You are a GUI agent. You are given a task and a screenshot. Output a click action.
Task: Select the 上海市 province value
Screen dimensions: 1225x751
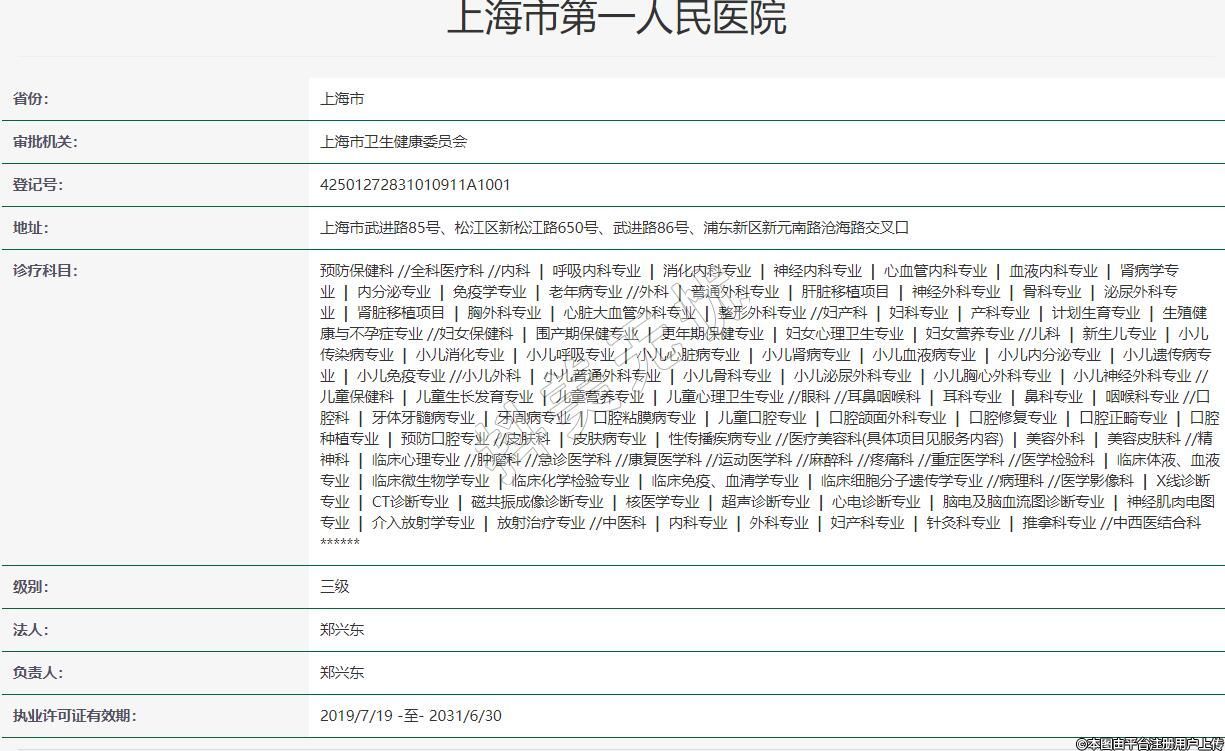(x=342, y=99)
